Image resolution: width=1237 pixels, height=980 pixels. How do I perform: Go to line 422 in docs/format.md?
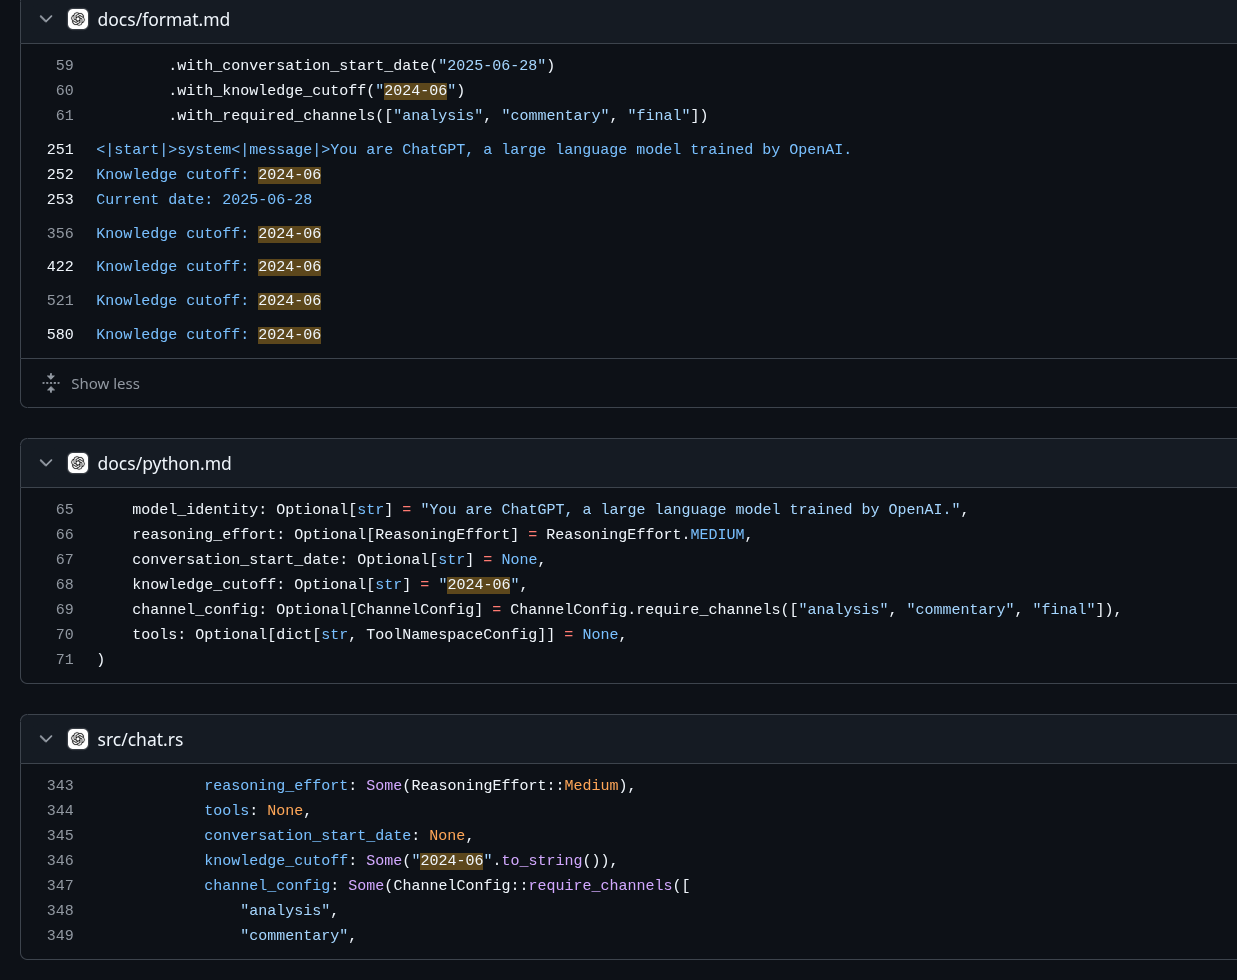60,266
